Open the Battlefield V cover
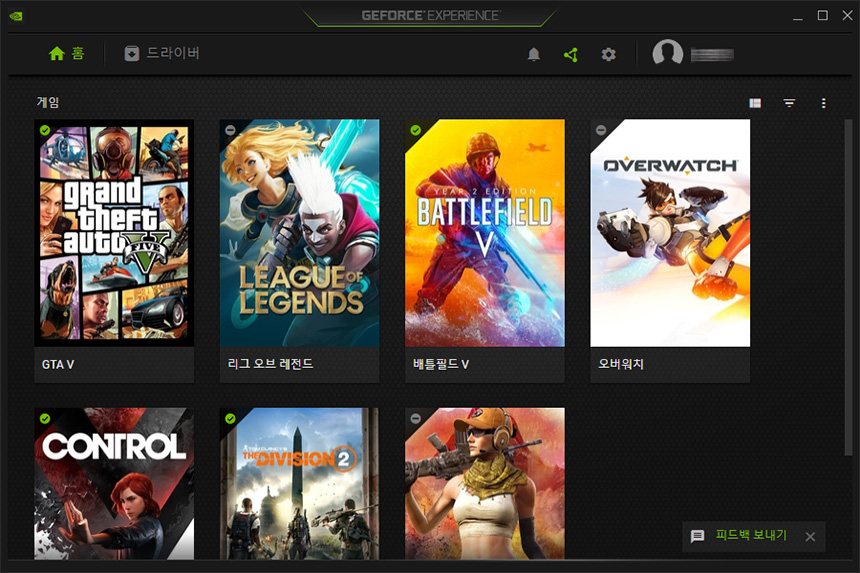Screen dimensions: 860x573 point(485,232)
